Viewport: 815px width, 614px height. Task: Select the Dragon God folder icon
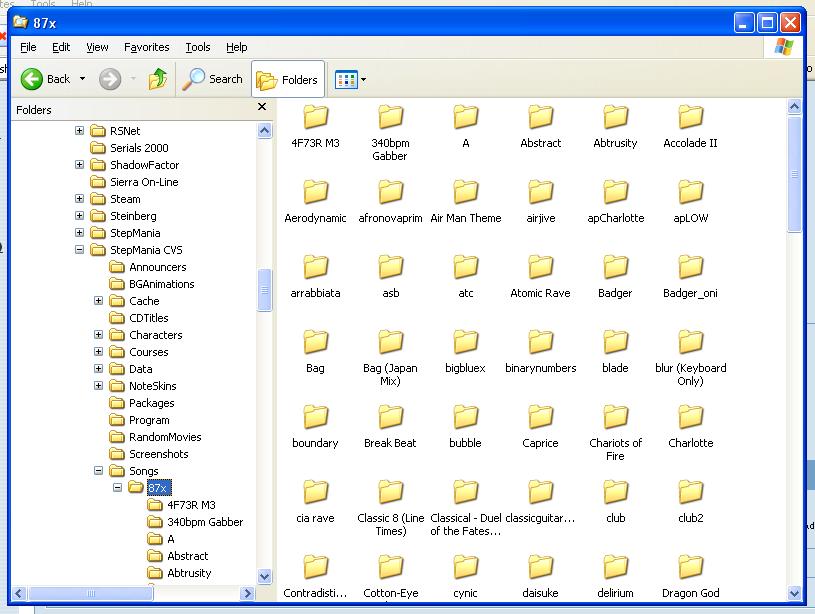pos(690,567)
